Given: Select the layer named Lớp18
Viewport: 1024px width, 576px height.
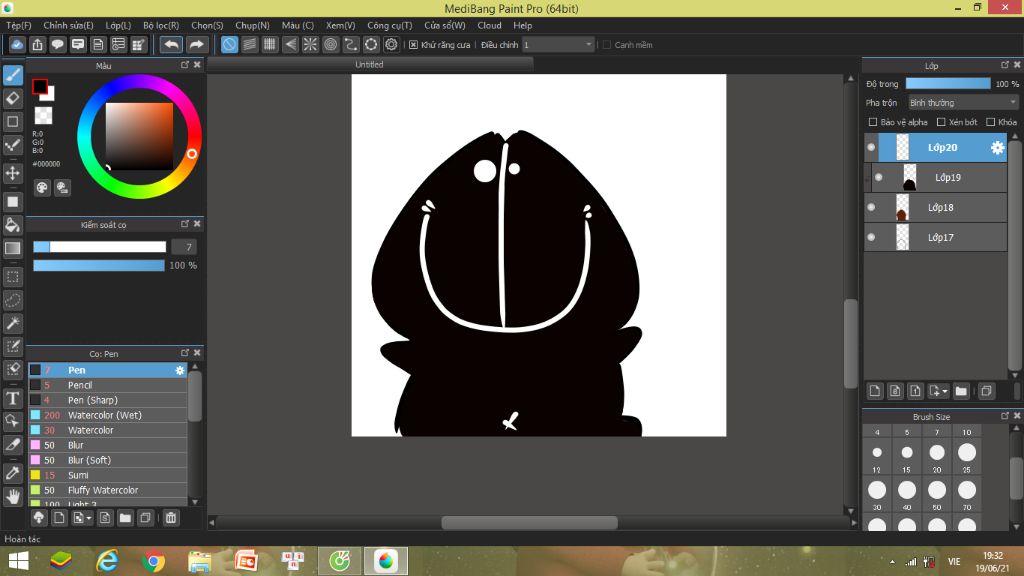Looking at the screenshot, I should 935,208.
